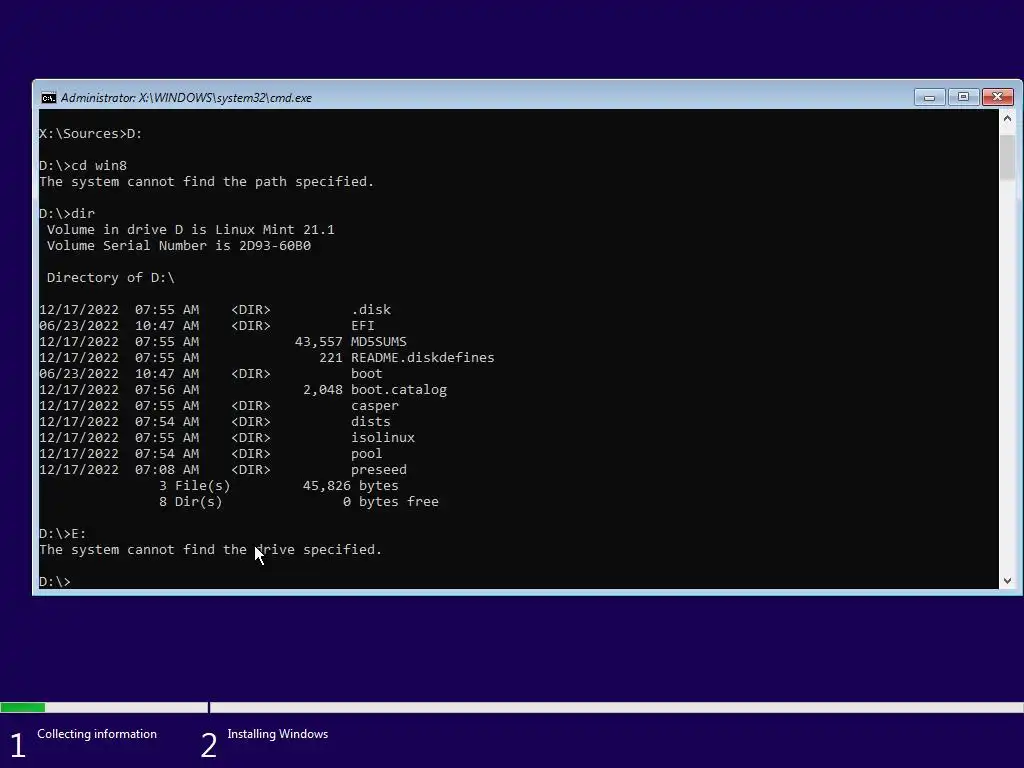This screenshot has width=1024, height=768.
Task: Click the 'casper' directory entry
Action: pyautogui.click(x=375, y=406)
